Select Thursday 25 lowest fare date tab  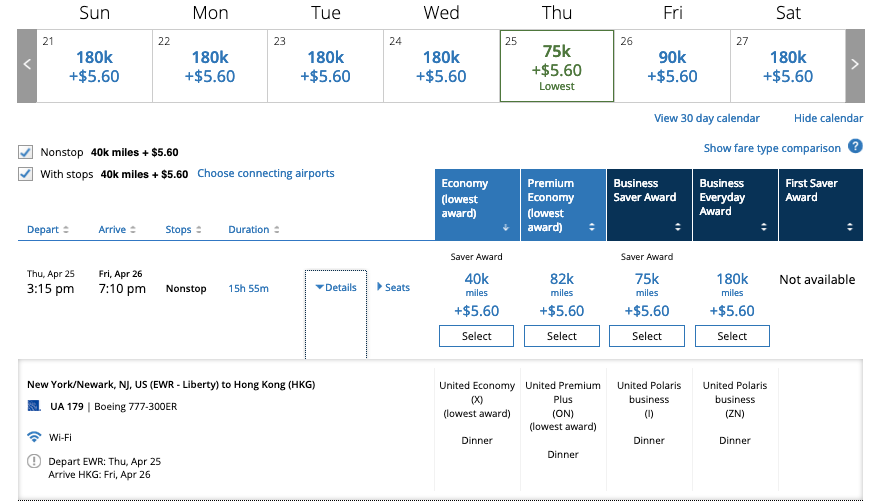click(556, 65)
